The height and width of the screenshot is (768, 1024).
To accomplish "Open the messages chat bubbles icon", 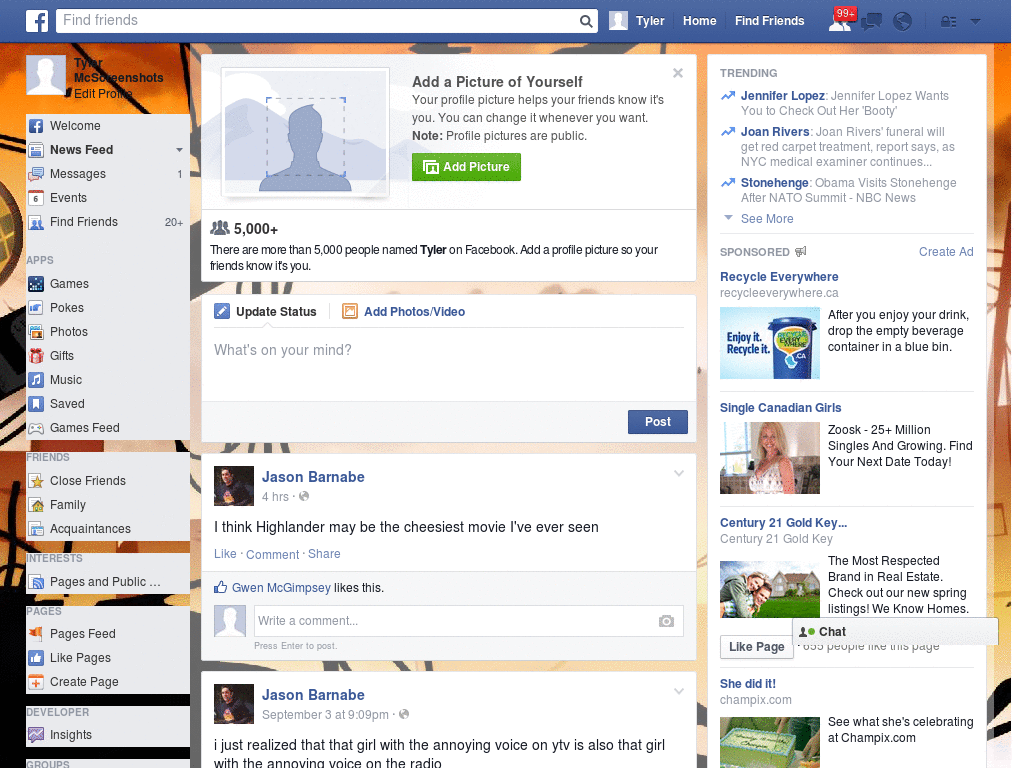I will coord(871,22).
